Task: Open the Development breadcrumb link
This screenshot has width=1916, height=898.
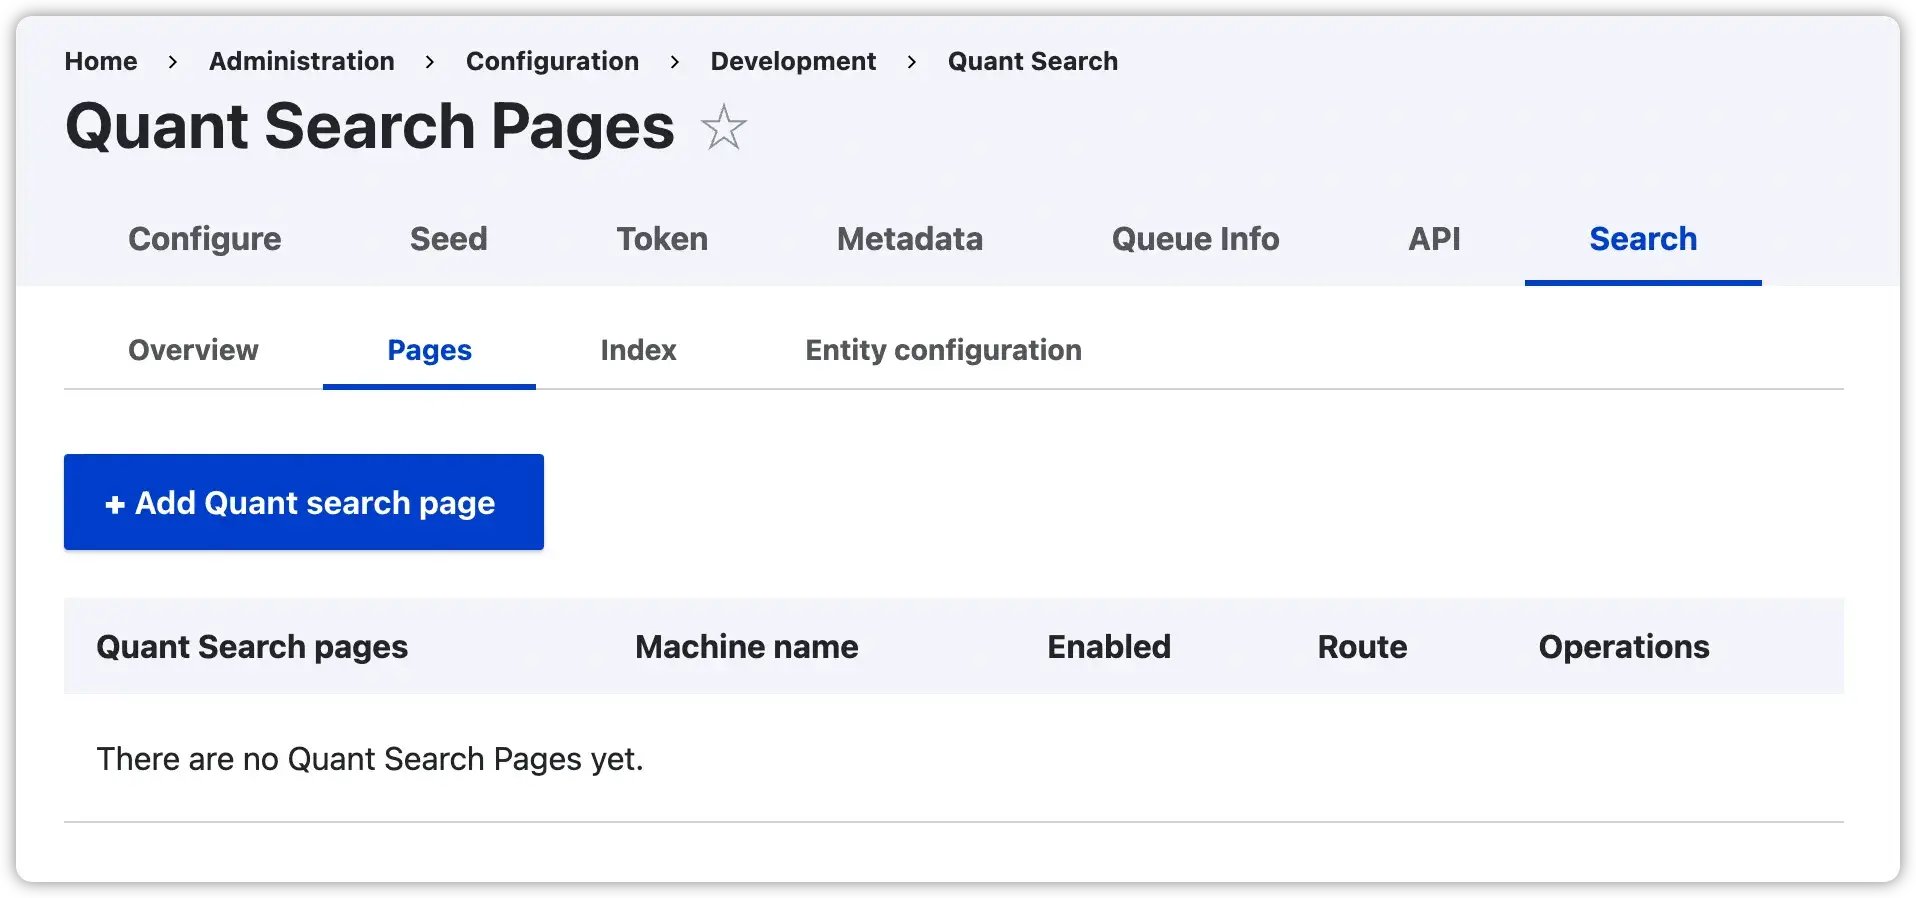Action: [x=793, y=61]
